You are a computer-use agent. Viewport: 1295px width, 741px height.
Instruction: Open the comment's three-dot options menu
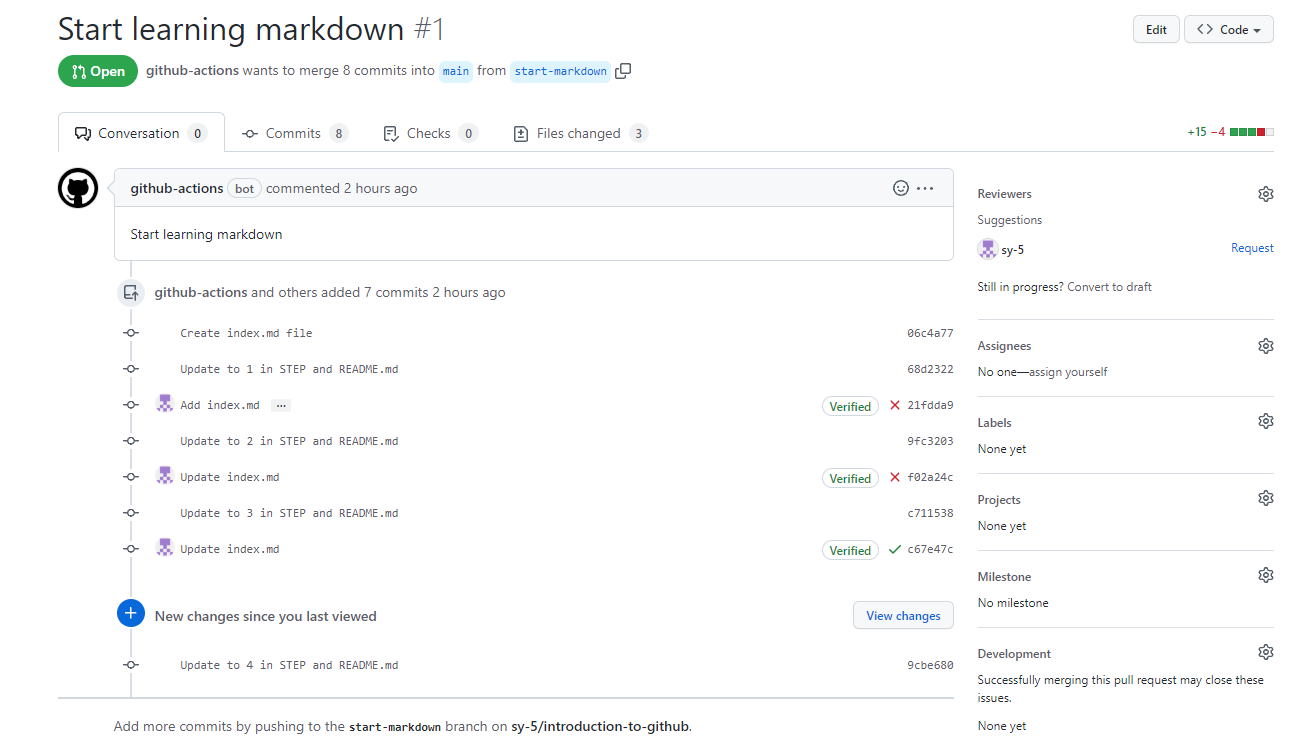(x=925, y=188)
